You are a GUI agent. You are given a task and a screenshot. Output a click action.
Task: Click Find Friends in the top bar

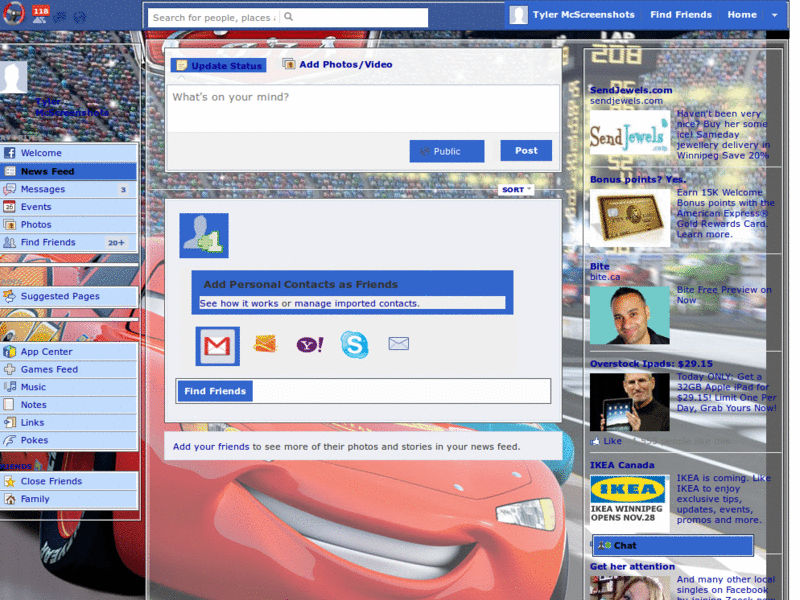681,15
